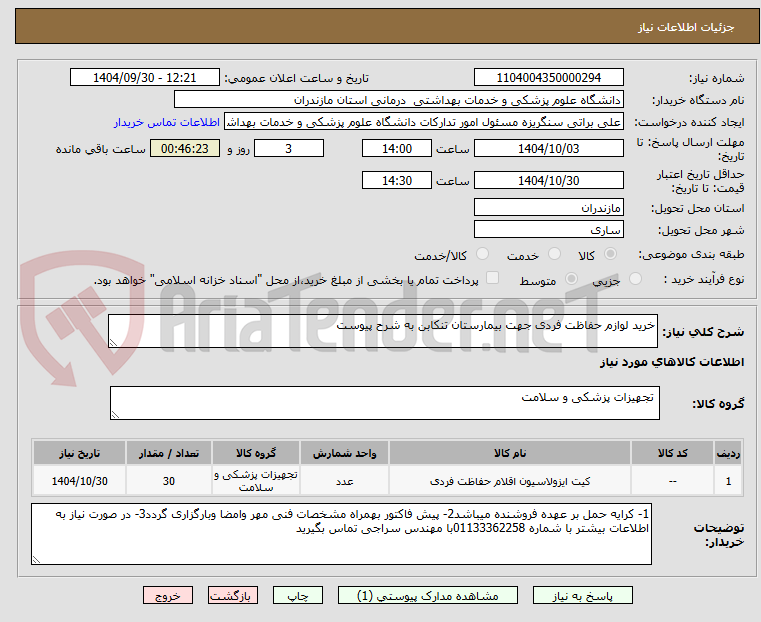Viewport: 761px width, 622px height.
Task: Click the item cell کیت ایزولاسیون اقلام حفاظت فردی
Action: (x=510, y=481)
